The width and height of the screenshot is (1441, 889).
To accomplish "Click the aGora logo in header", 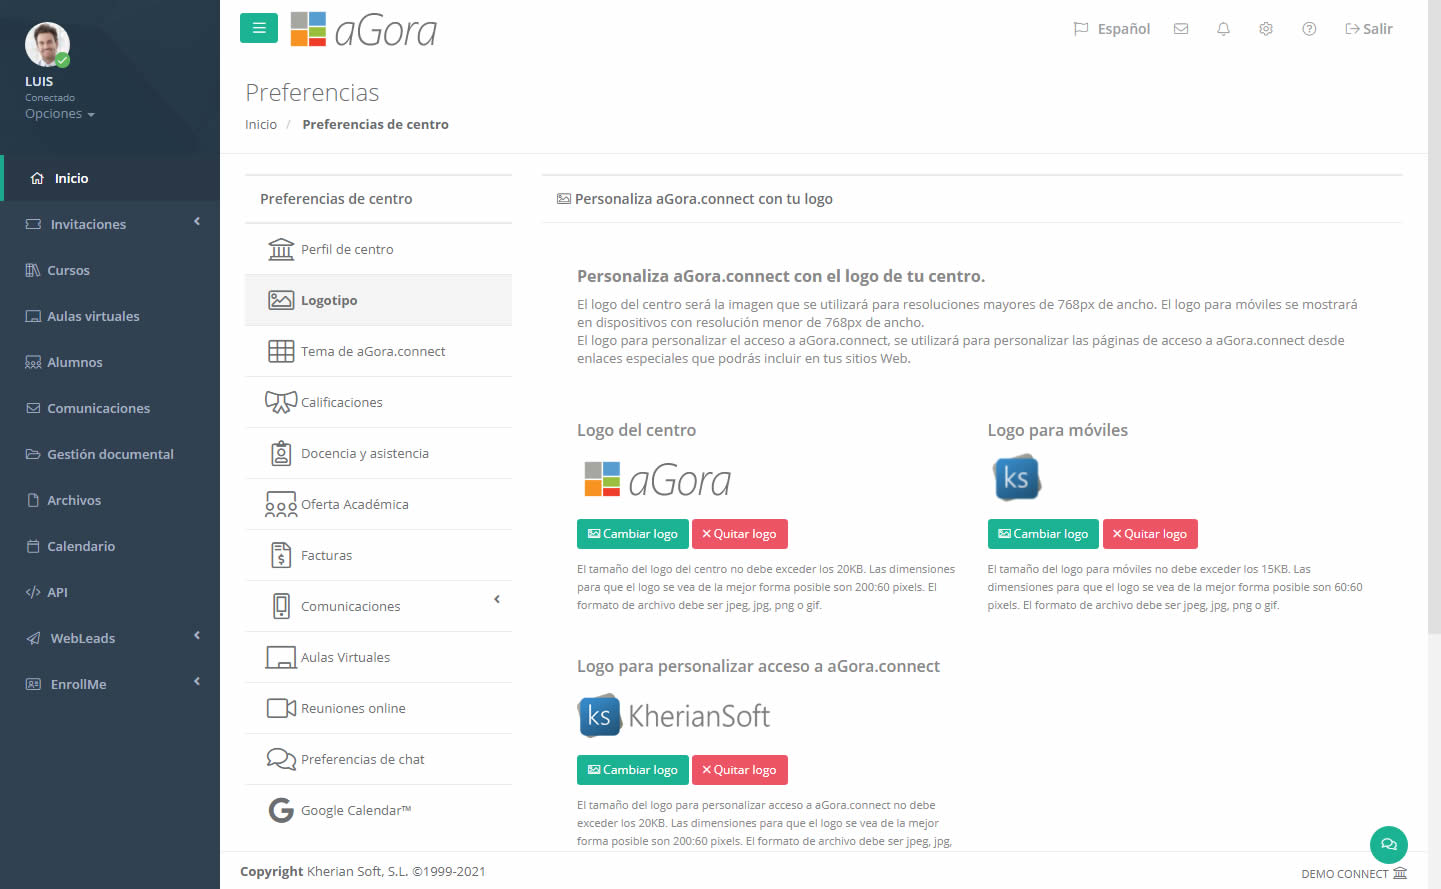I will click(364, 30).
